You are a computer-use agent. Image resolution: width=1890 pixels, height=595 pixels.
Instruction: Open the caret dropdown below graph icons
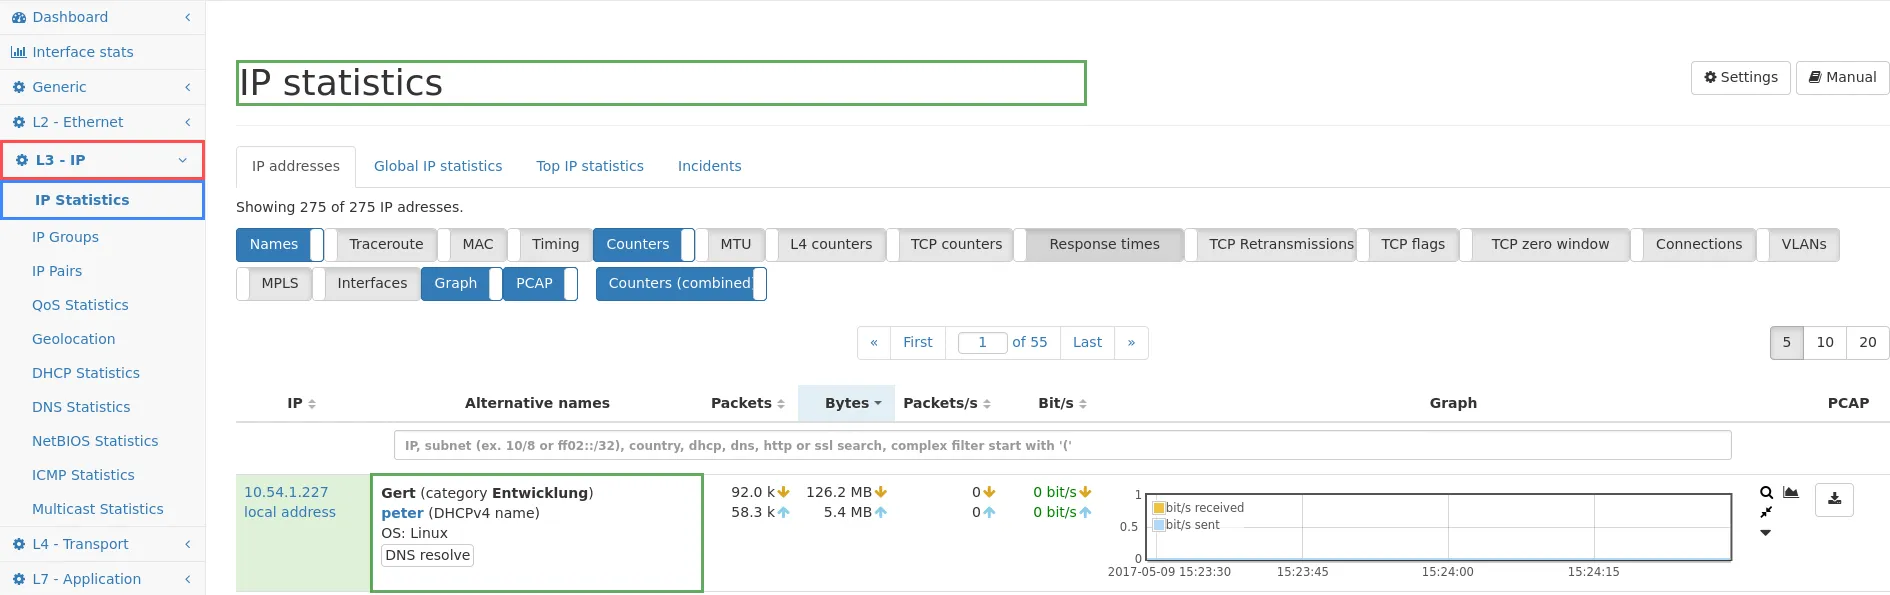[x=1765, y=533]
